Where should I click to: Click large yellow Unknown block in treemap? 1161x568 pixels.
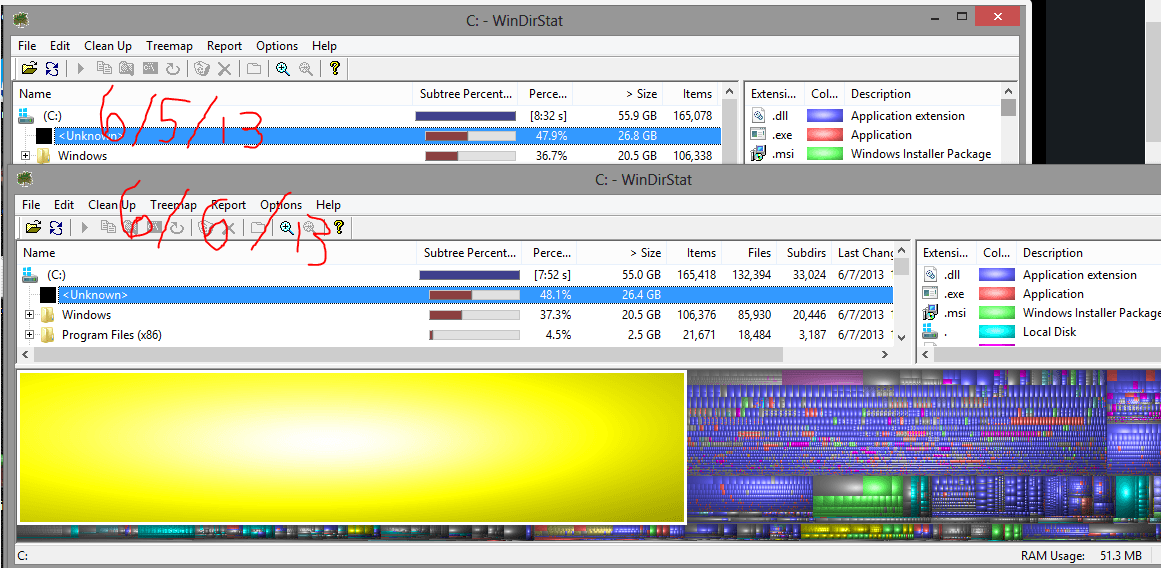[352, 448]
